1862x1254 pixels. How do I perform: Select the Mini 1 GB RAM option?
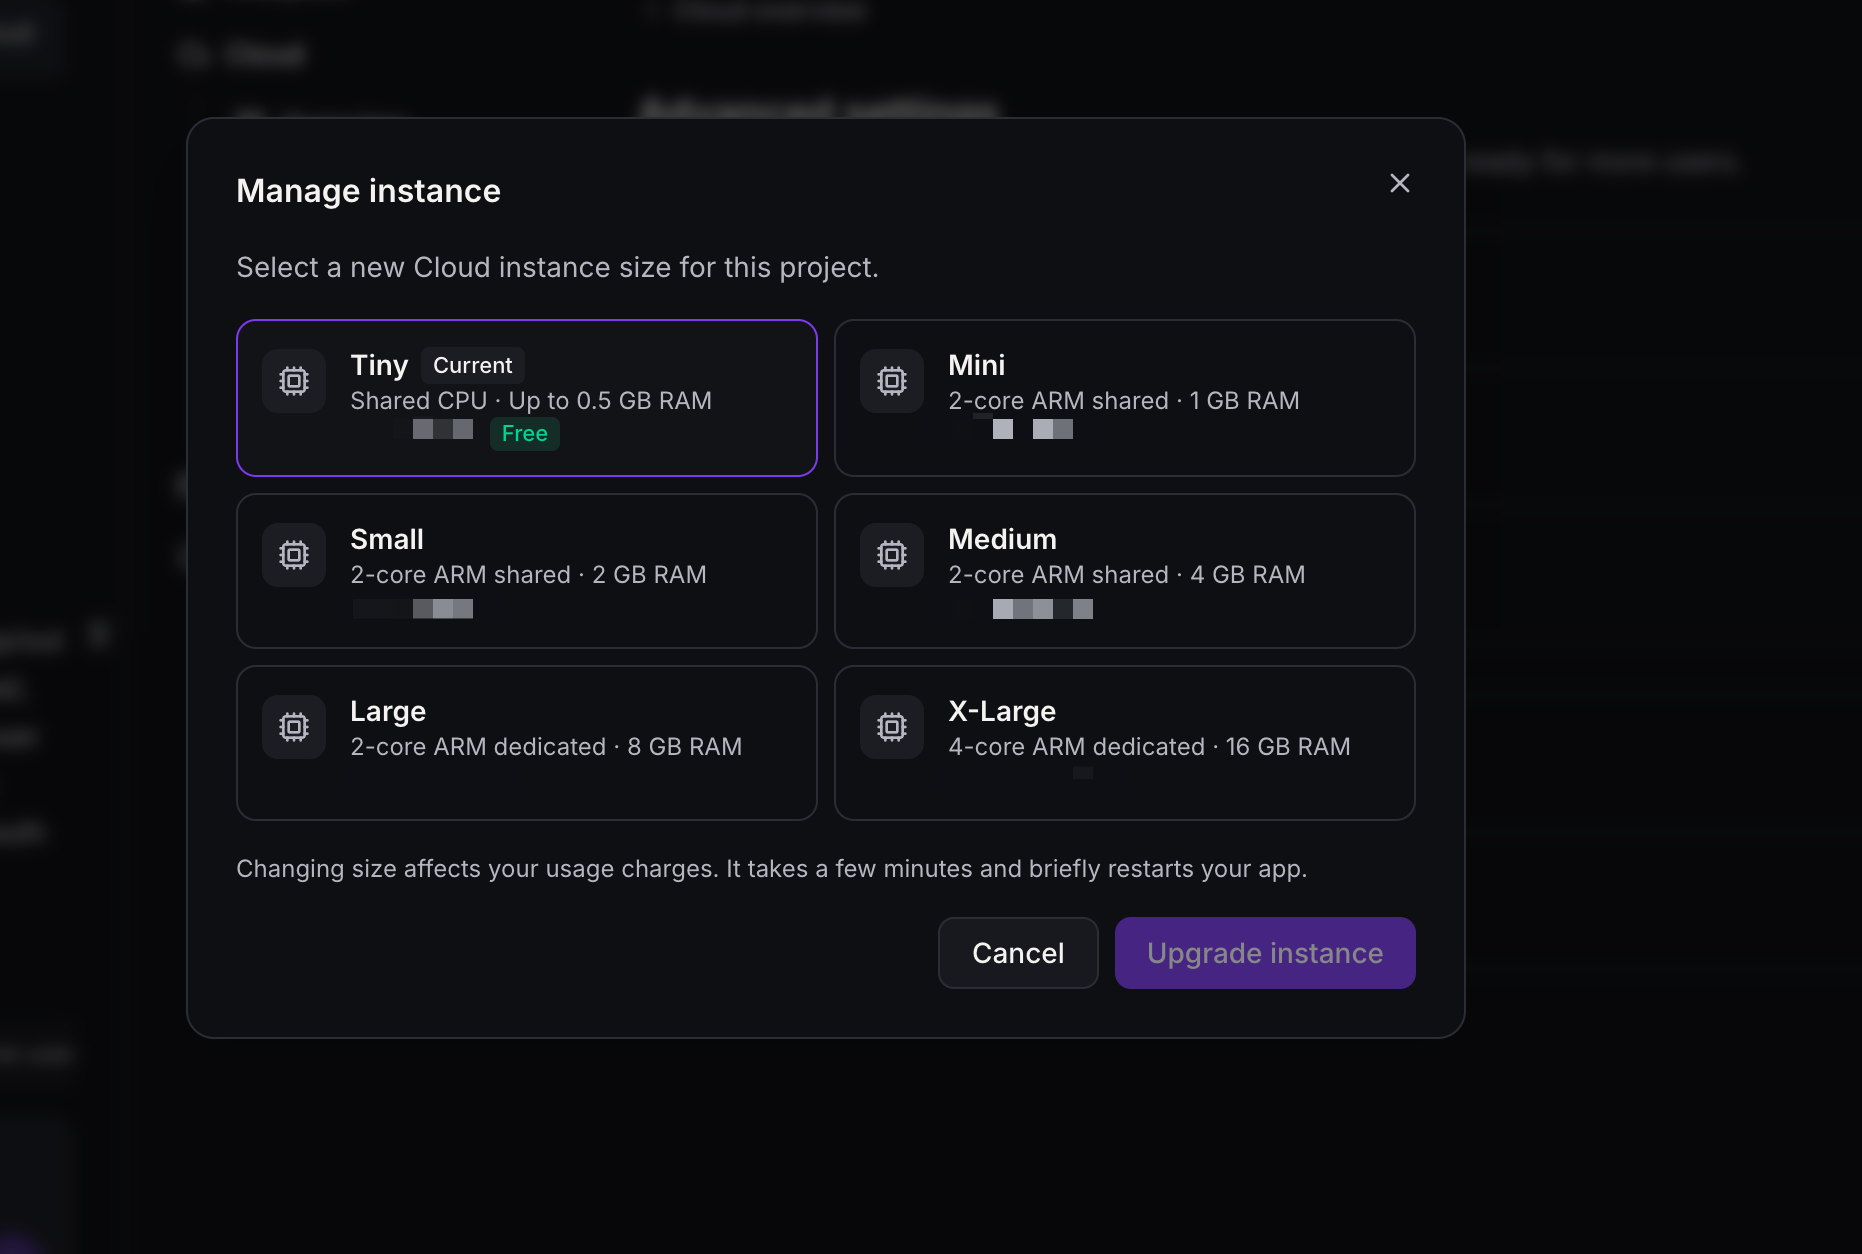1125,398
